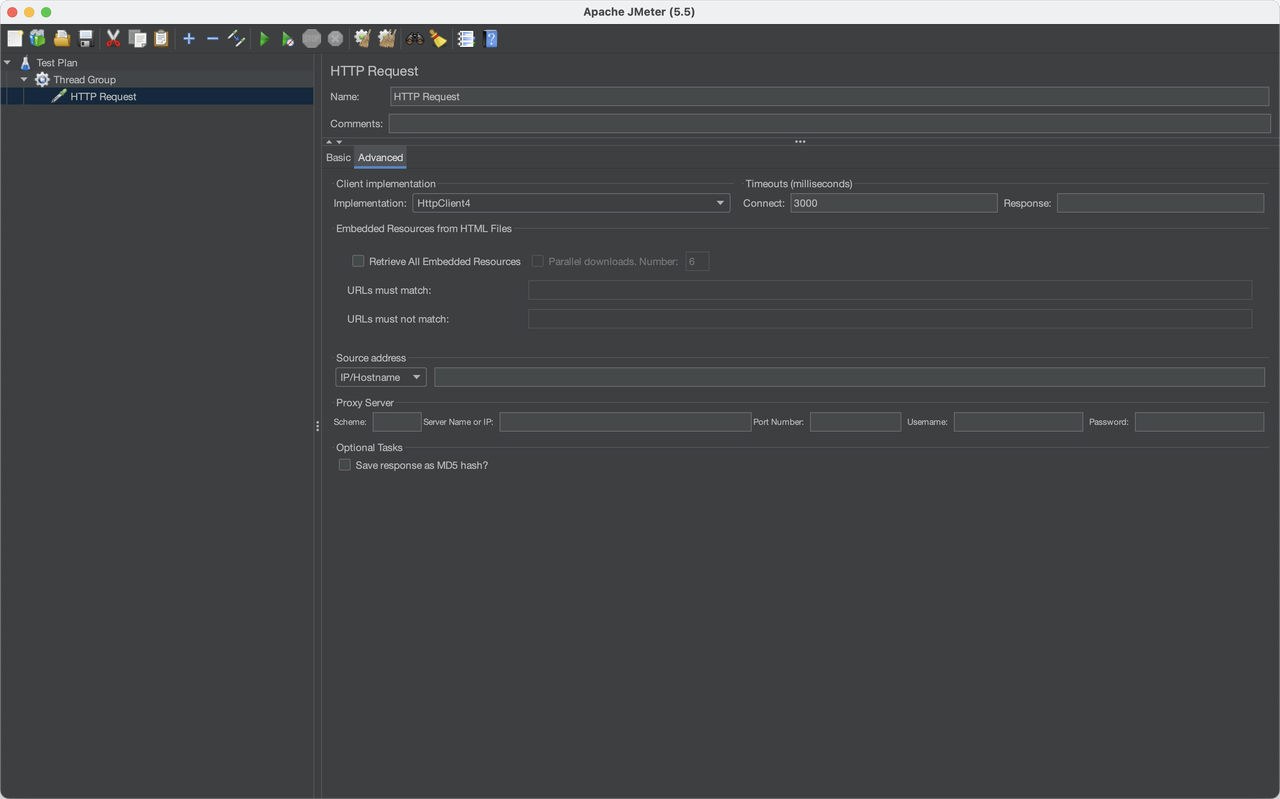Viewport: 1280px width, 799px height.
Task: Open a test plan from templates icon
Action: point(37,38)
